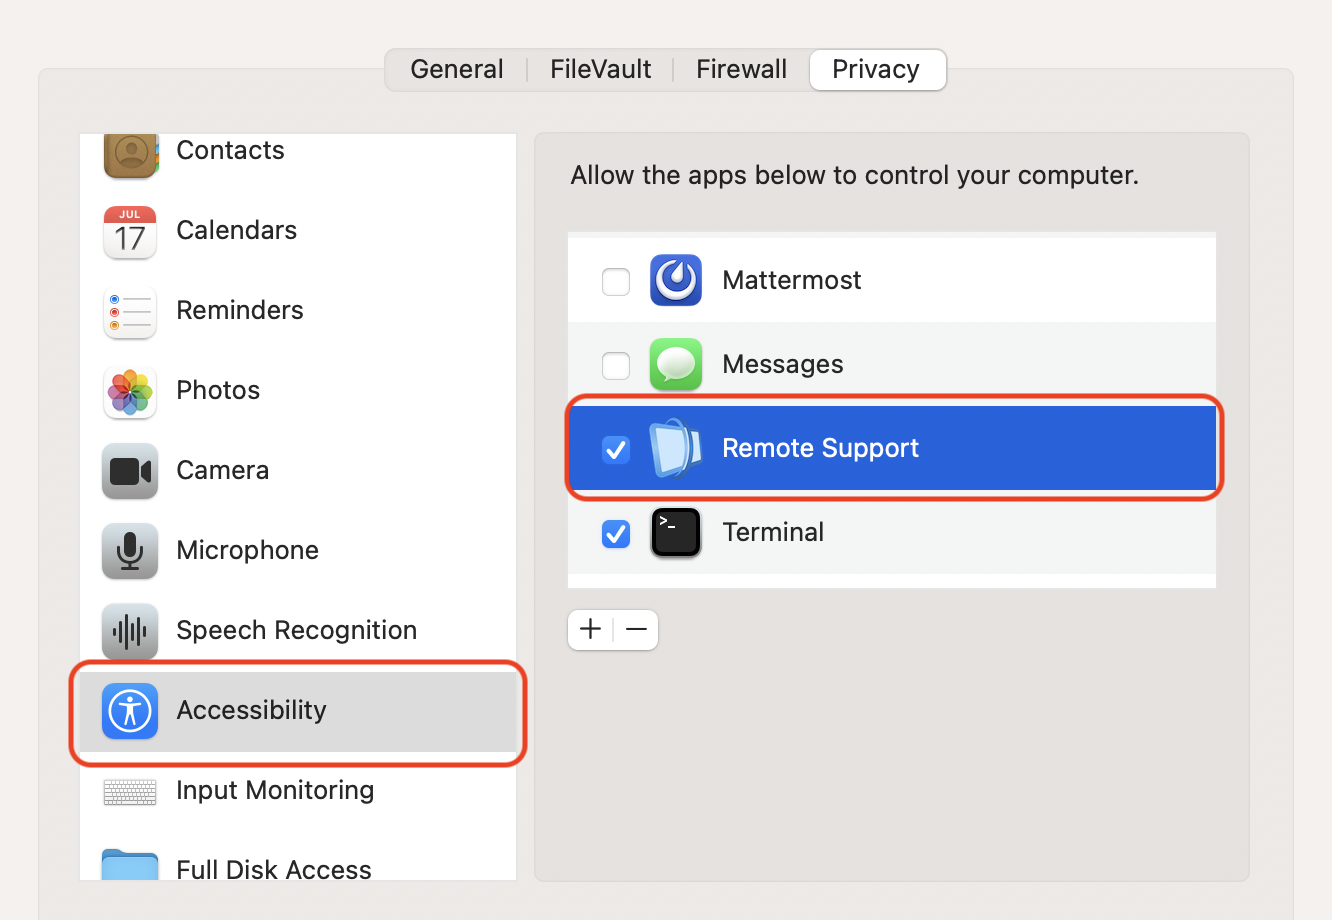Enable the Messages checkbox
Screen dimensions: 1332x920
click(616, 366)
